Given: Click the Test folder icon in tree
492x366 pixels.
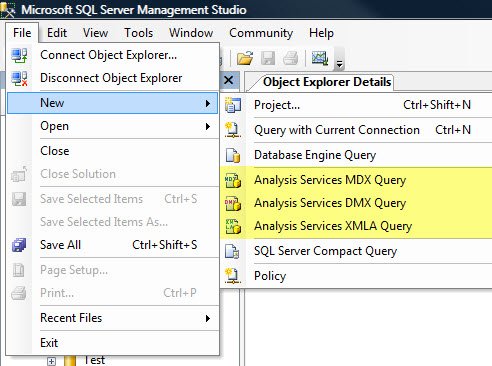Looking at the screenshot, I should (x=69, y=361).
